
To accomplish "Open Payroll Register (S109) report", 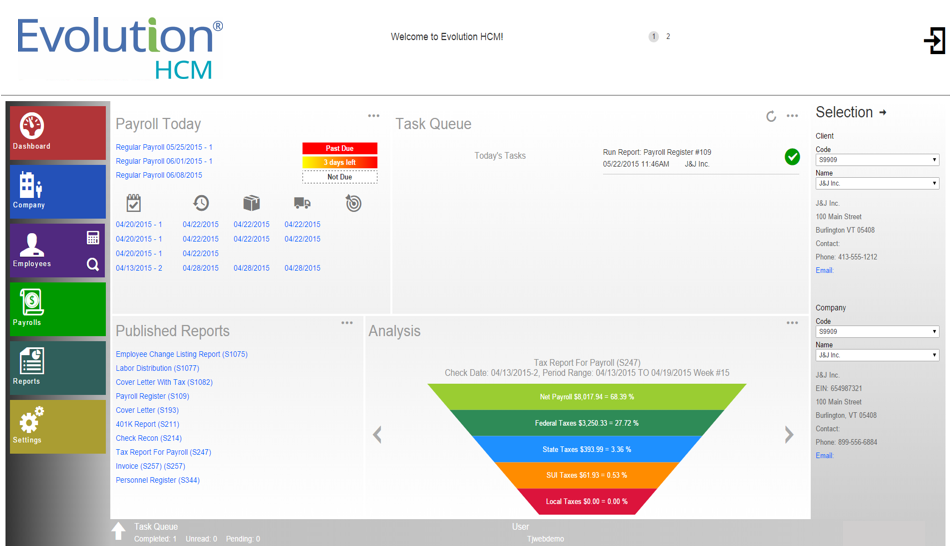I will pyautogui.click(x=153, y=396).
